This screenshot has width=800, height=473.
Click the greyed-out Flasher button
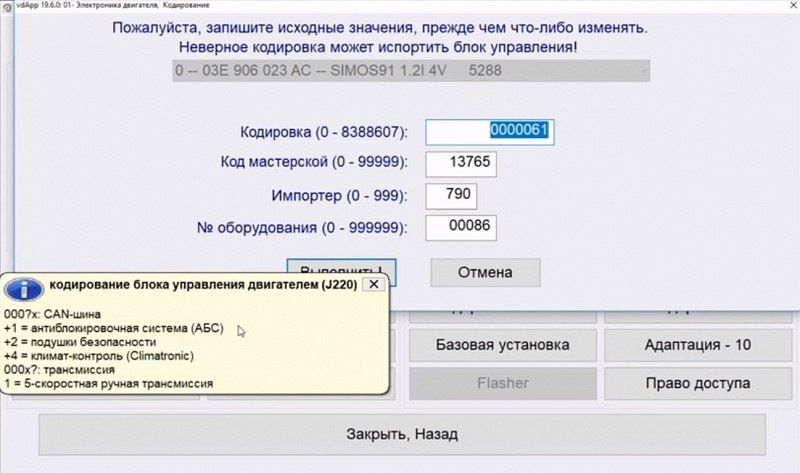[x=502, y=383]
